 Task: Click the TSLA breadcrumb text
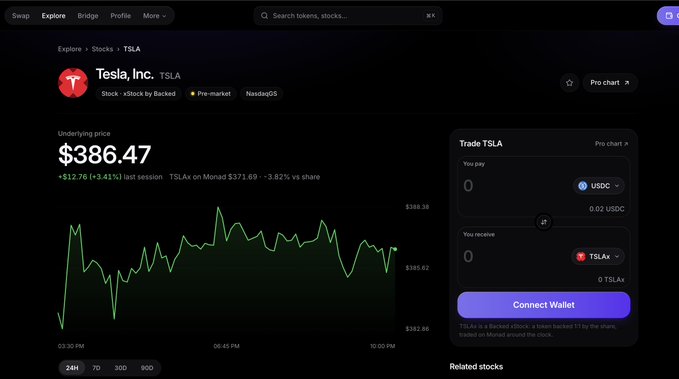click(132, 49)
